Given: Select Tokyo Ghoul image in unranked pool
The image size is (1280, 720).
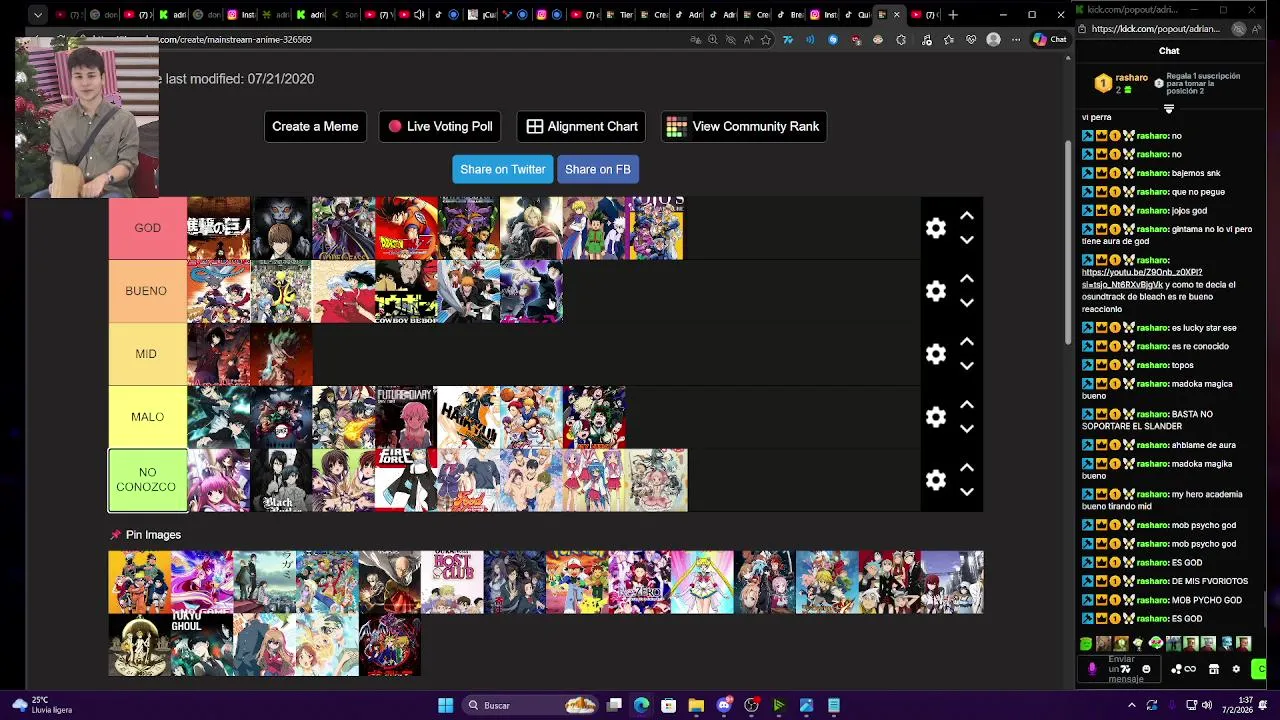Looking at the screenshot, I should click(202, 645).
